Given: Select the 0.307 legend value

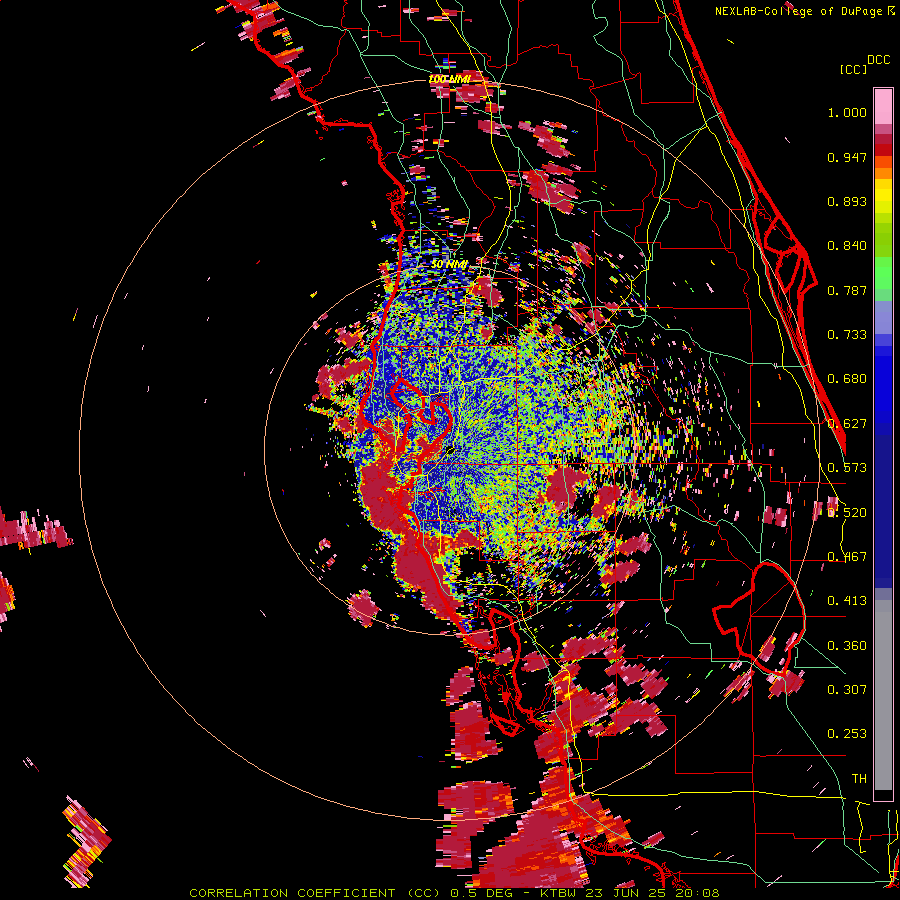Looking at the screenshot, I should (x=847, y=690).
